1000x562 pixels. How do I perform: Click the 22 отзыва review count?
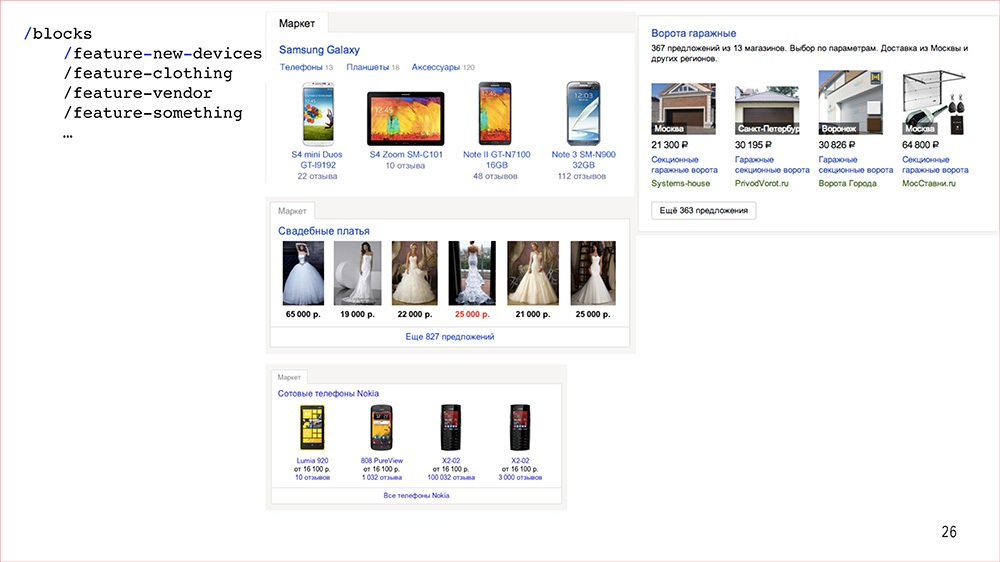tap(317, 176)
